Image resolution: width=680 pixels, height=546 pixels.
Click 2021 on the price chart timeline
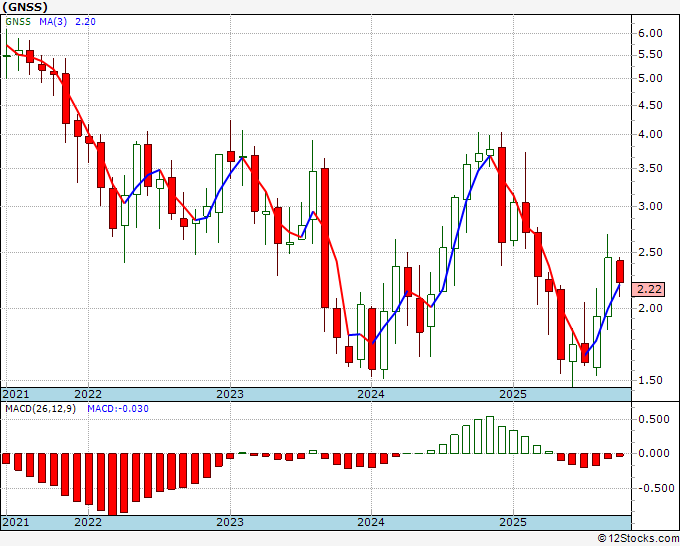click(16, 394)
